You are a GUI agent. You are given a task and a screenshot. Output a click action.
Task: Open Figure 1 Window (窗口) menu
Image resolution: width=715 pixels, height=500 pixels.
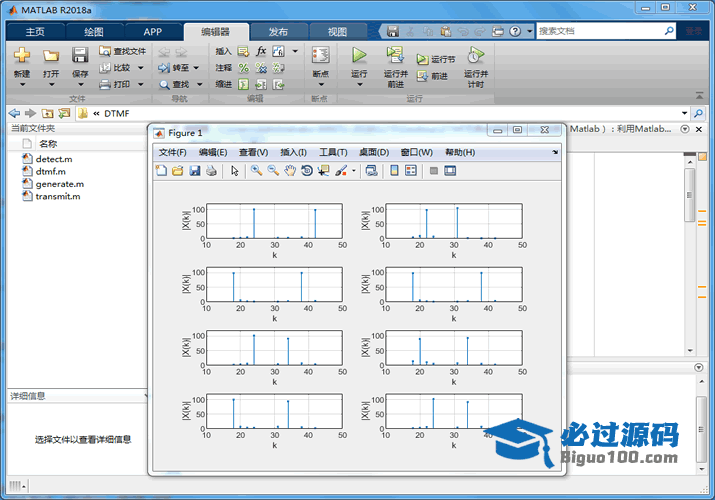tap(417, 152)
